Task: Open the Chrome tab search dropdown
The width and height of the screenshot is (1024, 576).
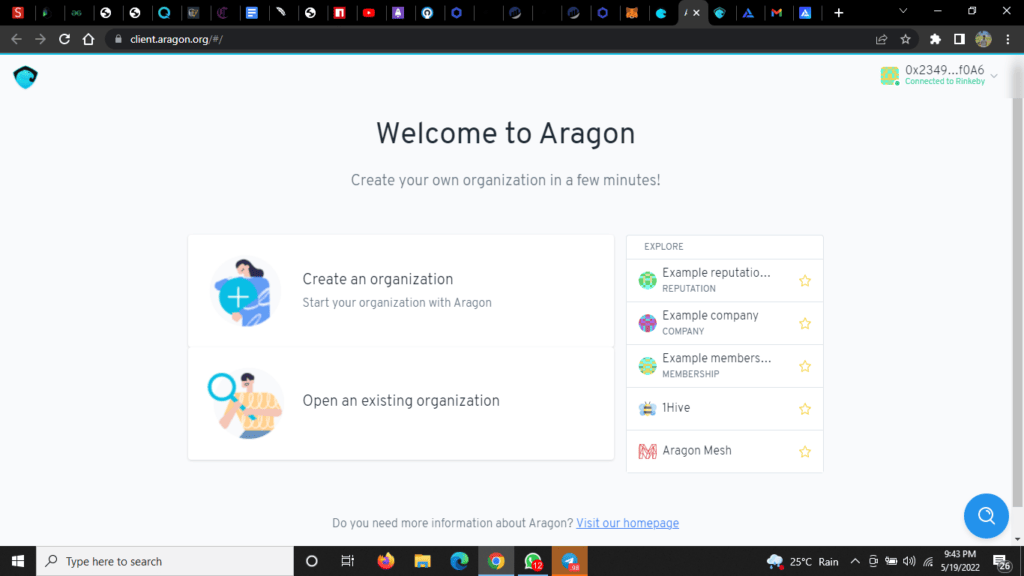Action: click(x=903, y=12)
